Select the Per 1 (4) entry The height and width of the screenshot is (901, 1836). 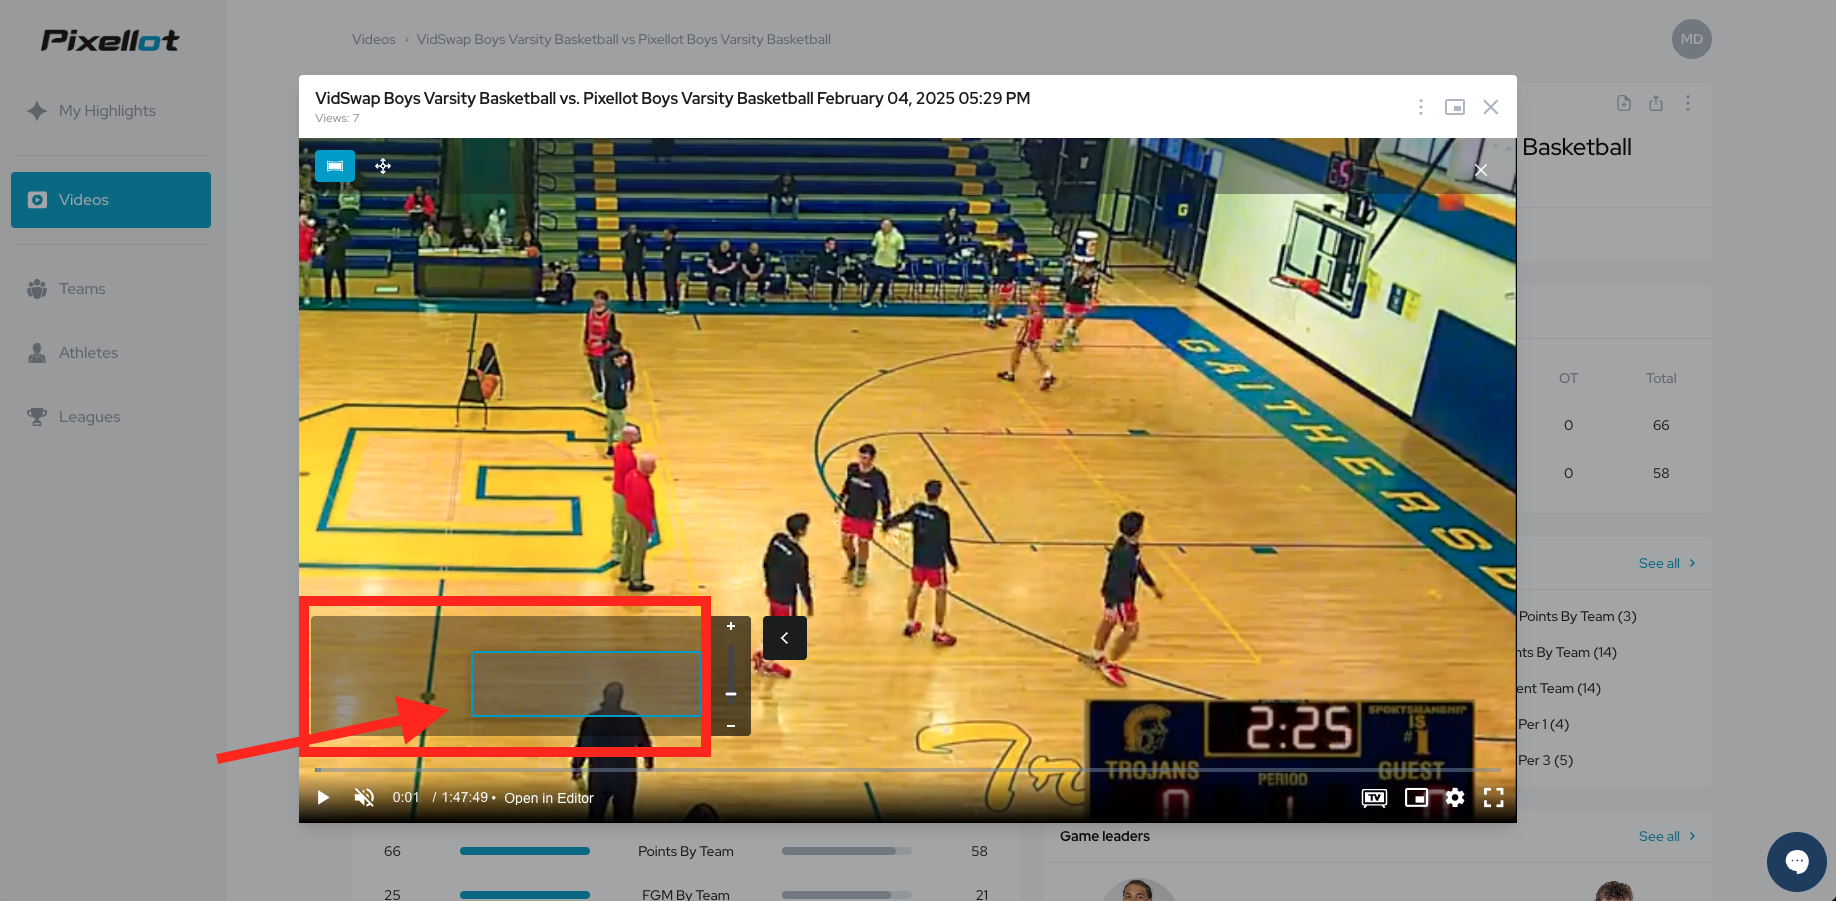pos(1543,725)
